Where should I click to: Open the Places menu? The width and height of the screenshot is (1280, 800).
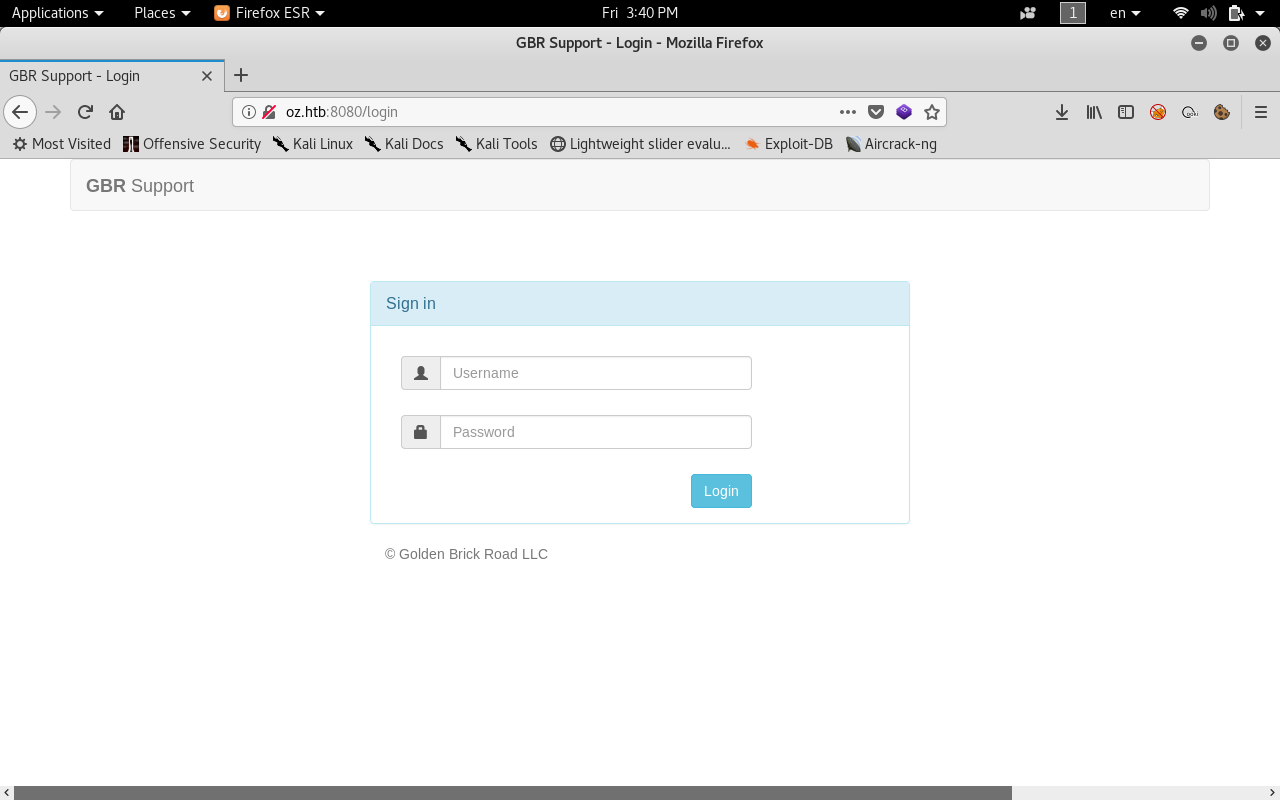click(162, 13)
